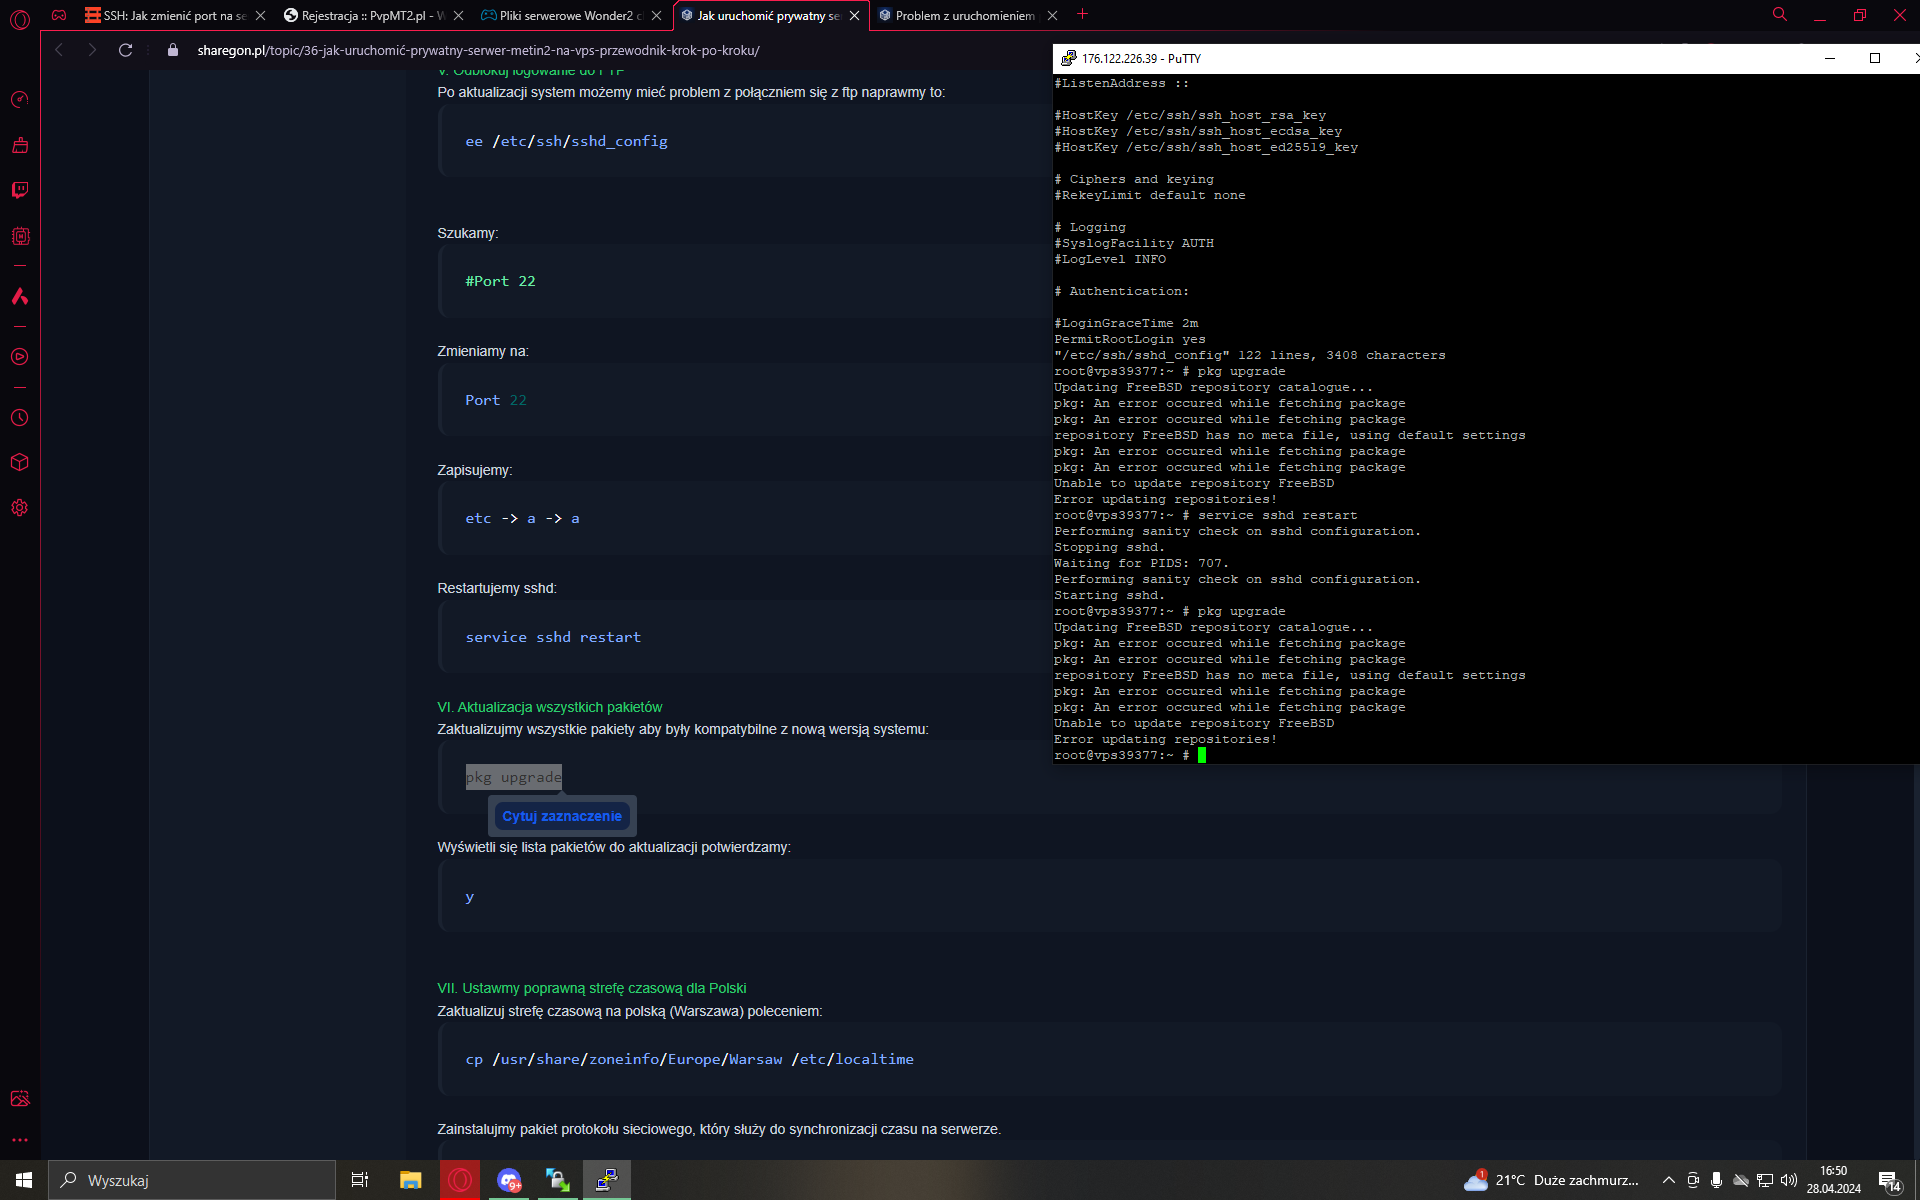Close the 'Rejestracja :: PvpMT2.pl' tab
The width and height of the screenshot is (1920, 1200).
click(458, 15)
